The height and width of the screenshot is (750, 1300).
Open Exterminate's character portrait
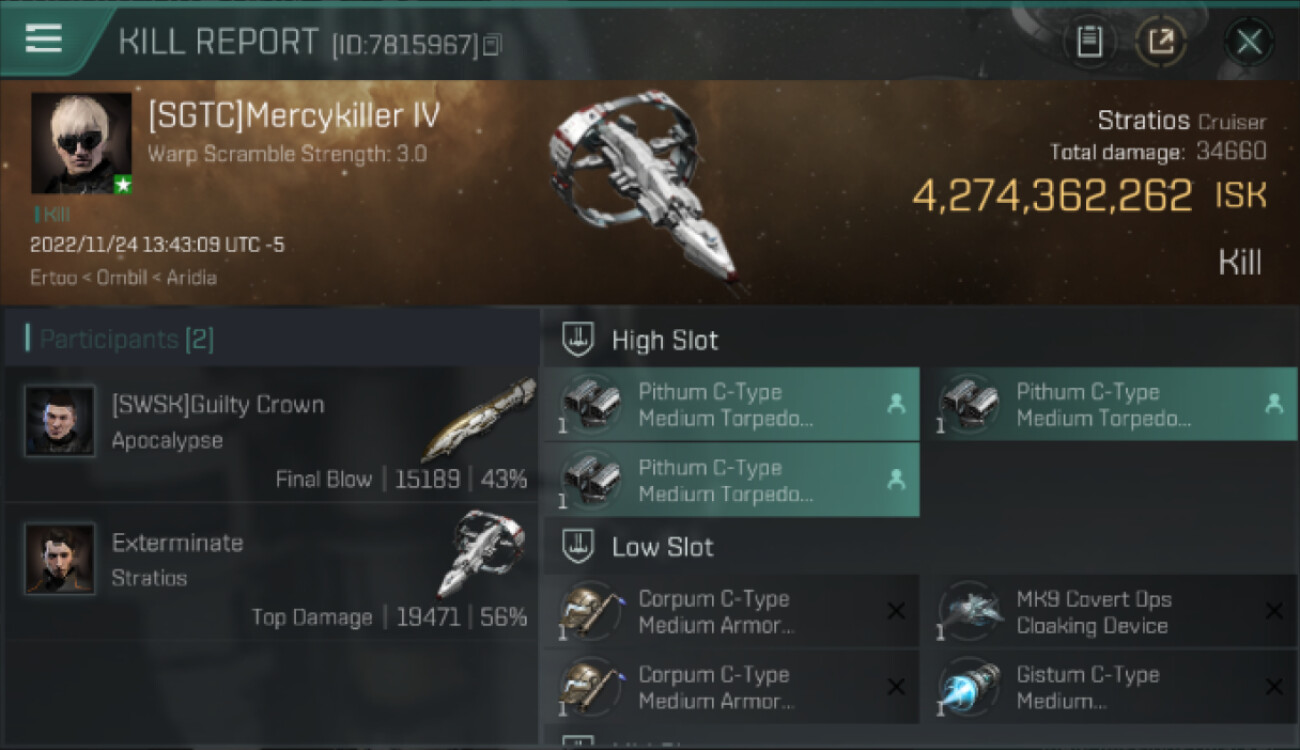[60, 559]
